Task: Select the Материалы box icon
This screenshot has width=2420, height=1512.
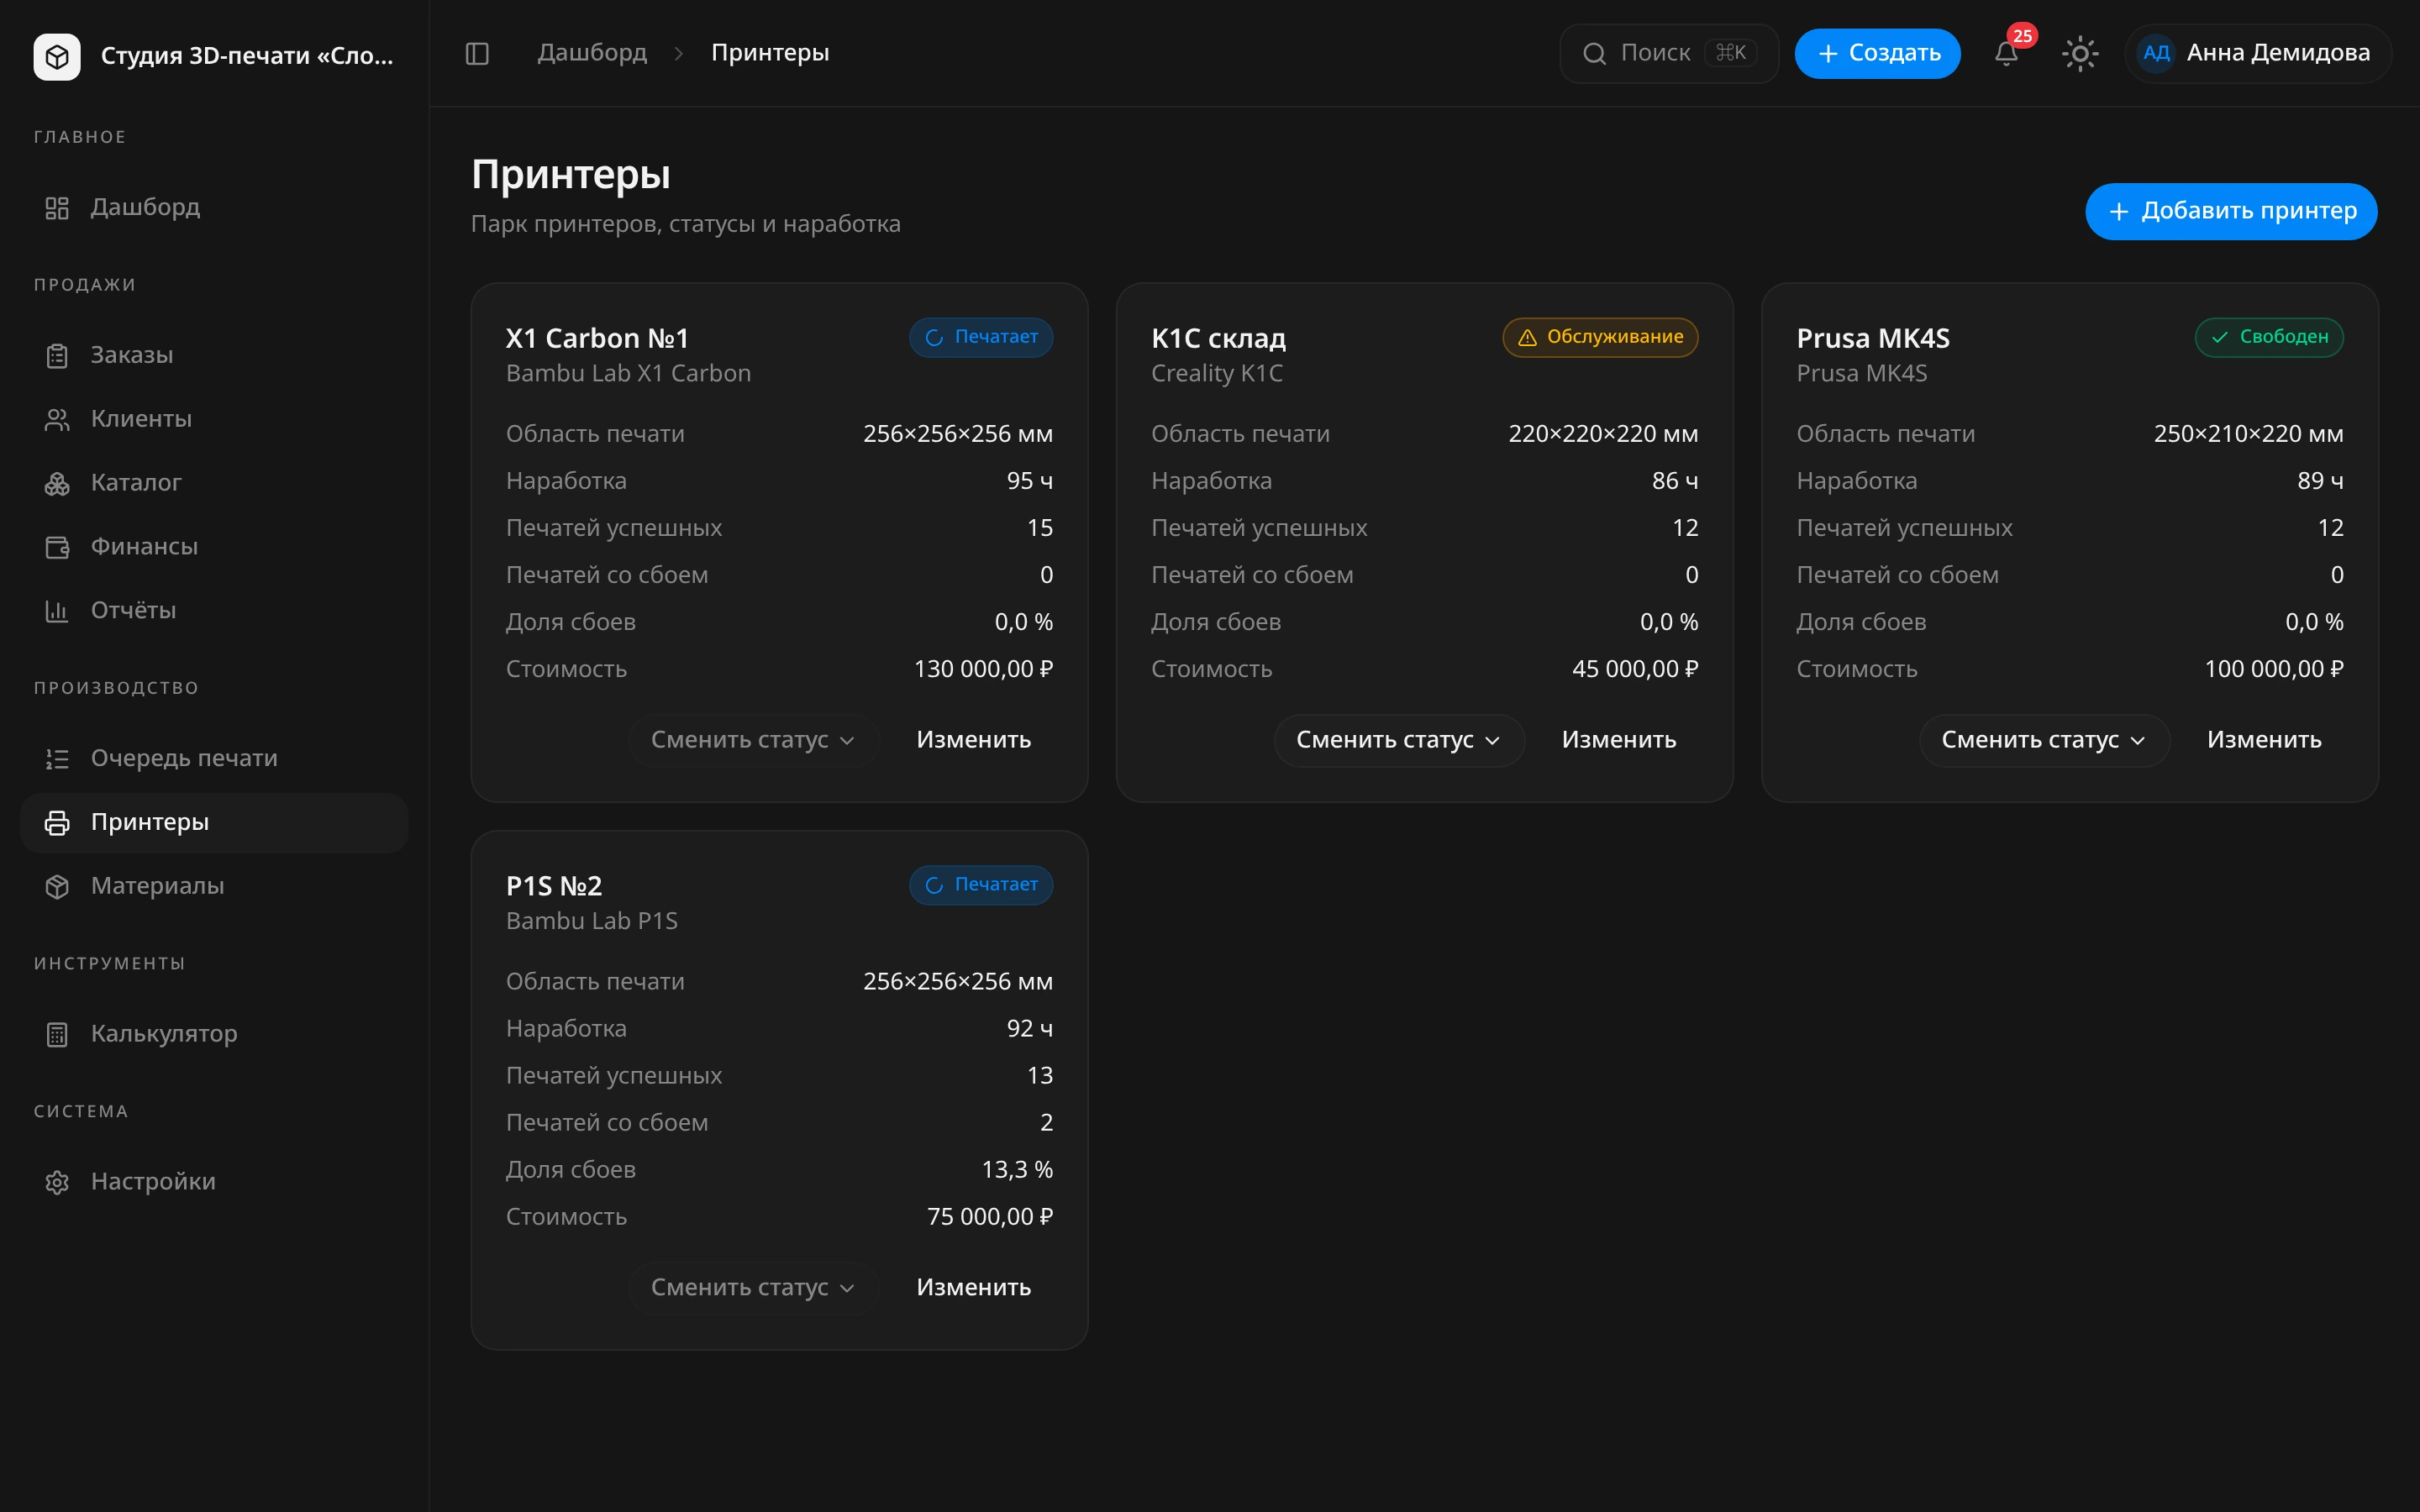Action: [x=57, y=886]
